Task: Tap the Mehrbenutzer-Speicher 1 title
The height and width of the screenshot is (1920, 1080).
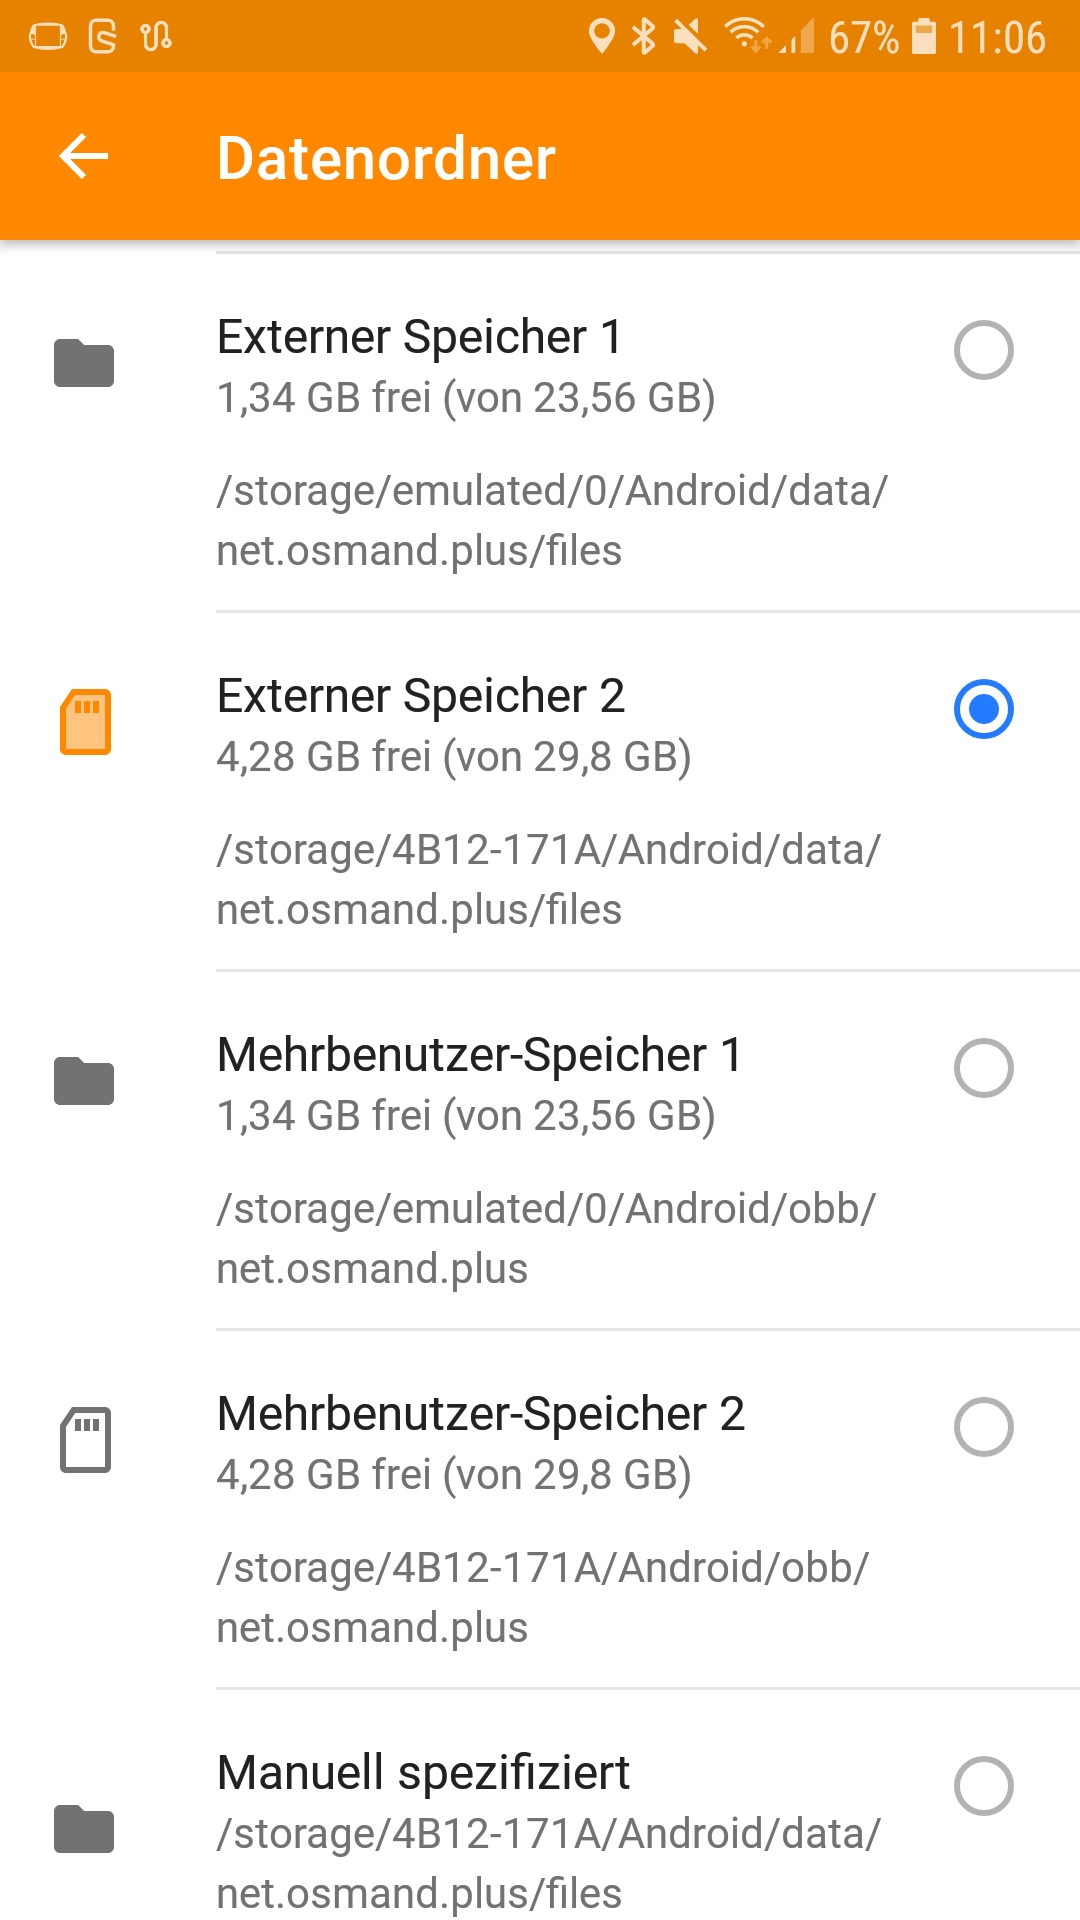Action: (480, 1055)
